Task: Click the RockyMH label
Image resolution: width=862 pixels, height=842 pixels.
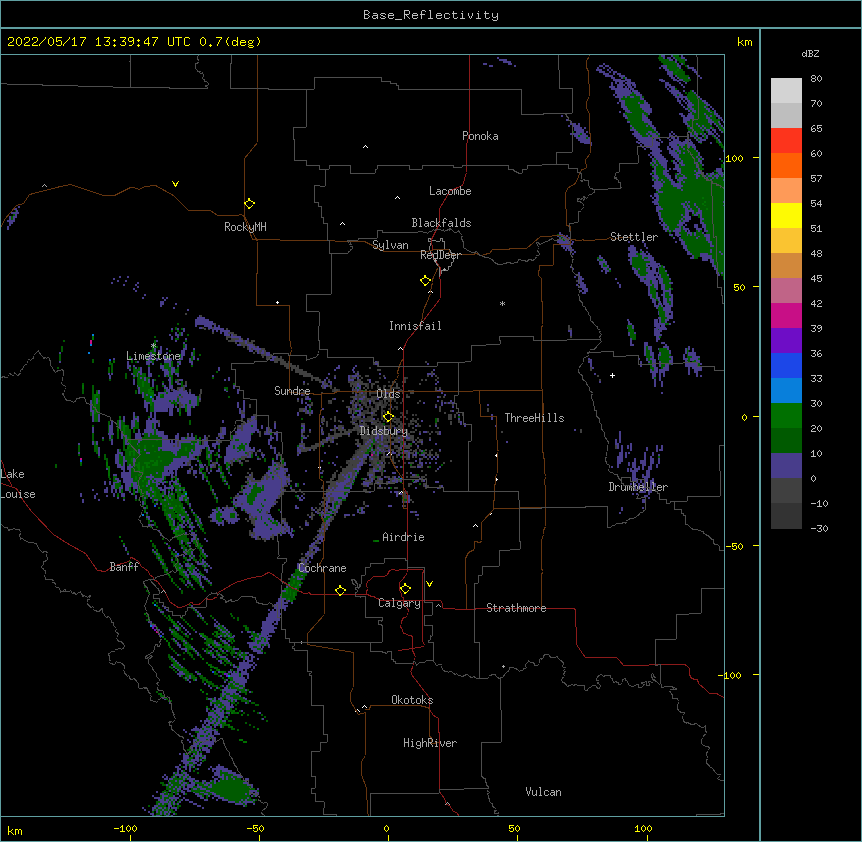Action: [x=245, y=227]
